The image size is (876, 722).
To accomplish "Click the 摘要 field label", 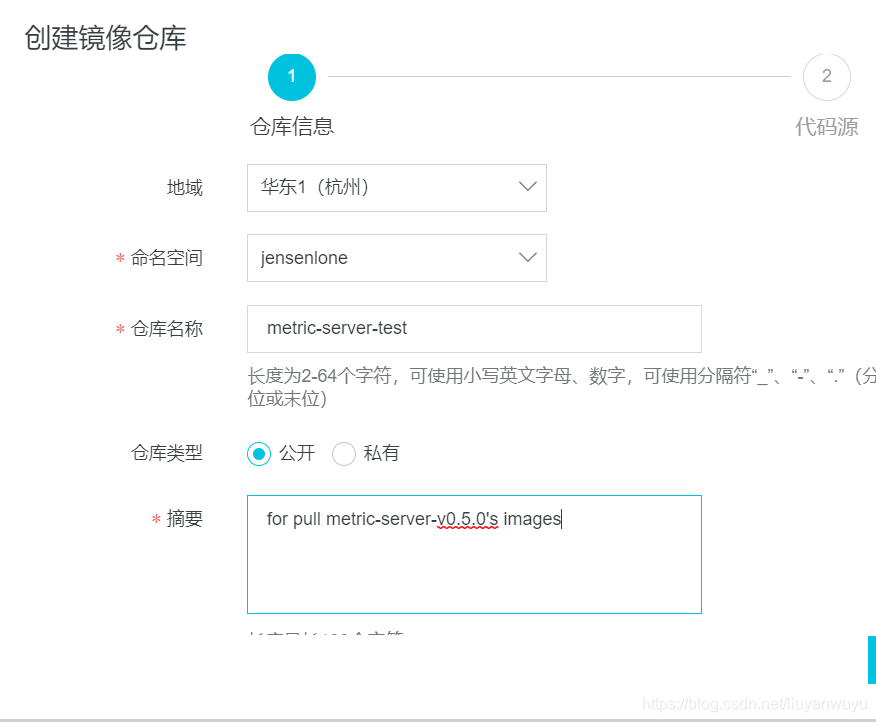I will (185, 519).
